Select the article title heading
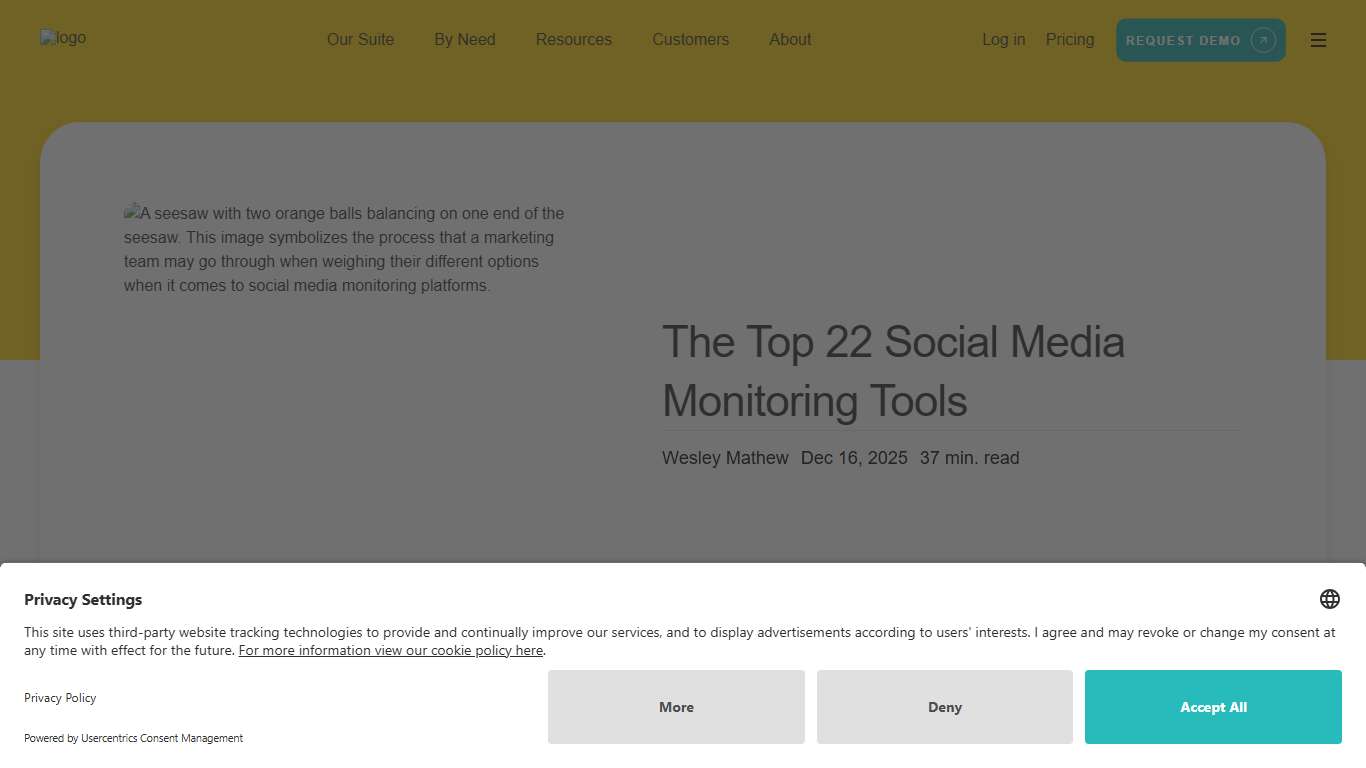 point(893,371)
